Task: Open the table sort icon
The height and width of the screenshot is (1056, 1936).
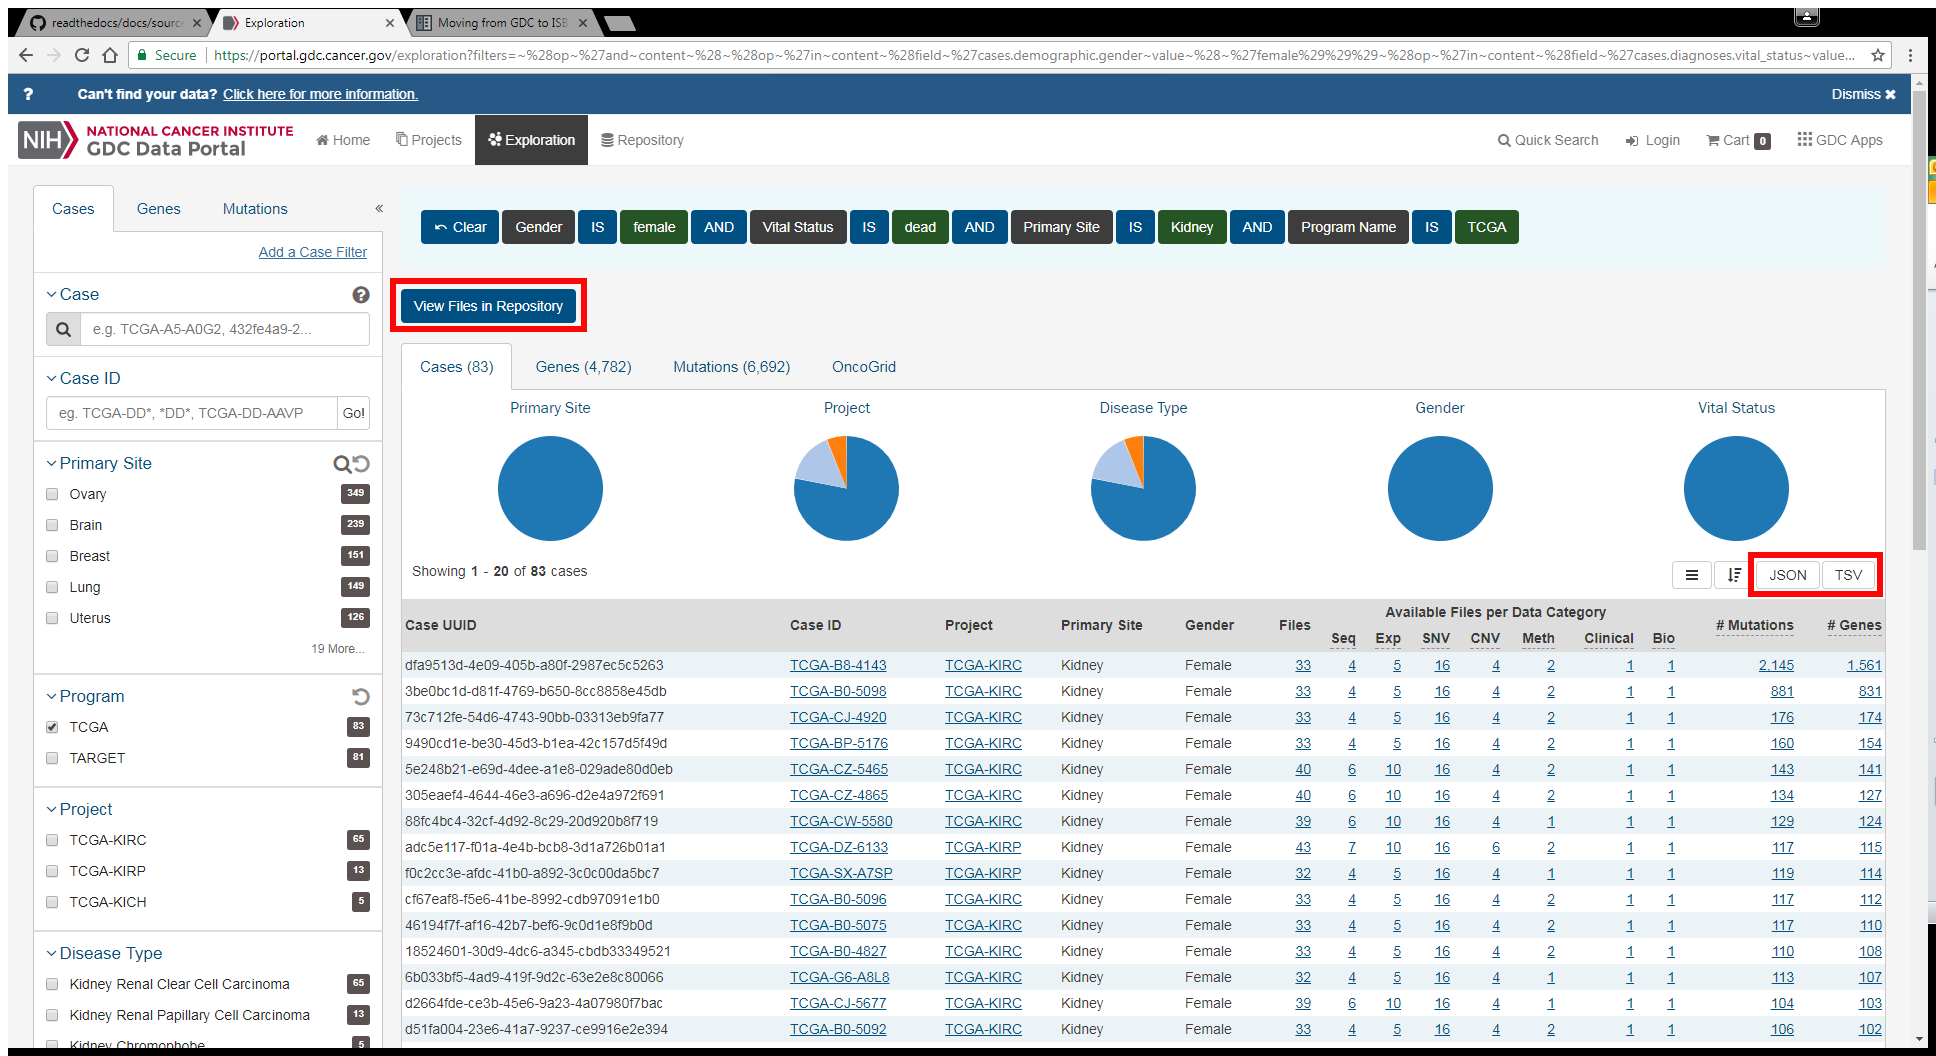Action: (x=1734, y=575)
